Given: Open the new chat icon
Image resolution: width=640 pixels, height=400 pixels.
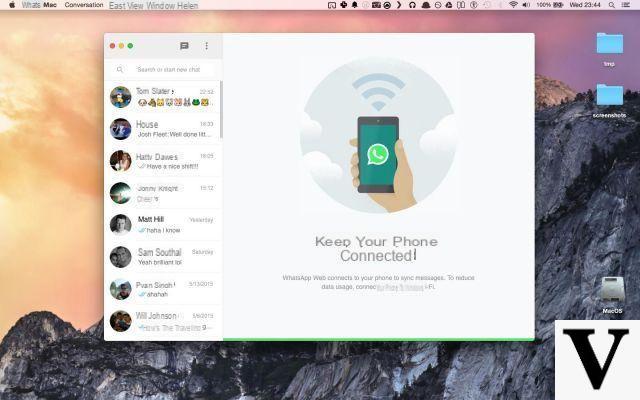Looking at the screenshot, I should 184,46.
